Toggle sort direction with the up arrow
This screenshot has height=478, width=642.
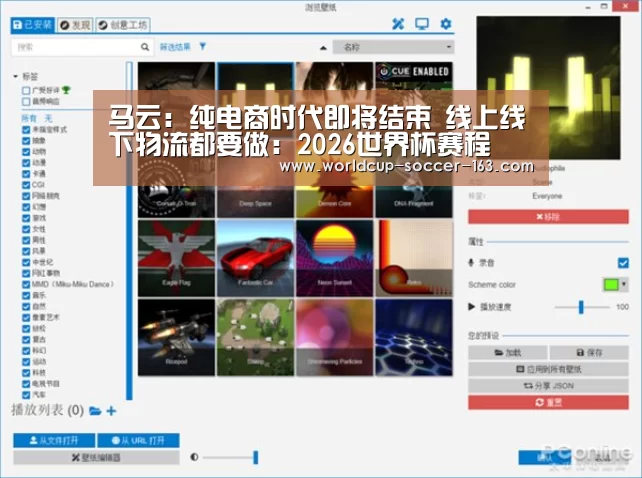click(x=323, y=48)
